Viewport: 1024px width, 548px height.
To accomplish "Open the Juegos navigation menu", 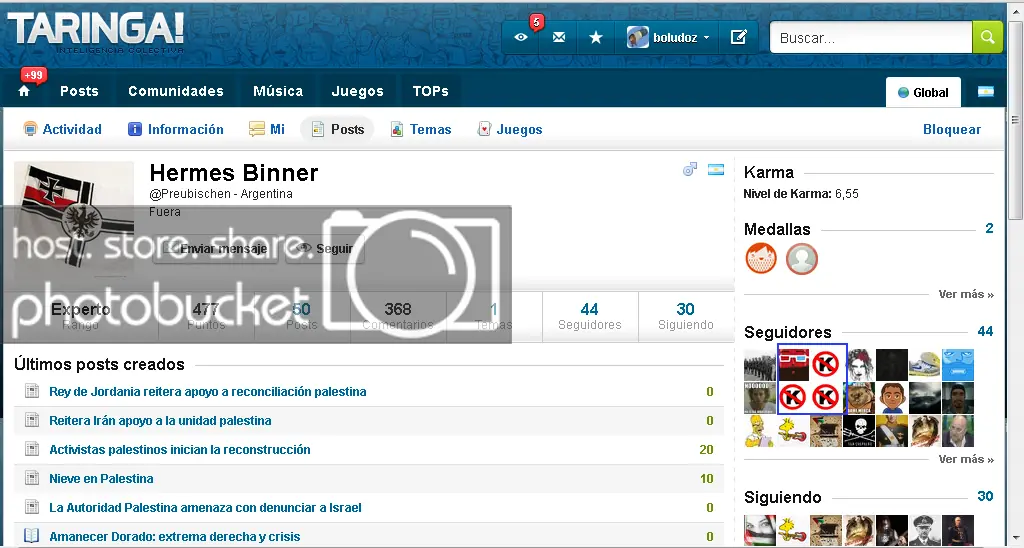I will [x=358, y=91].
